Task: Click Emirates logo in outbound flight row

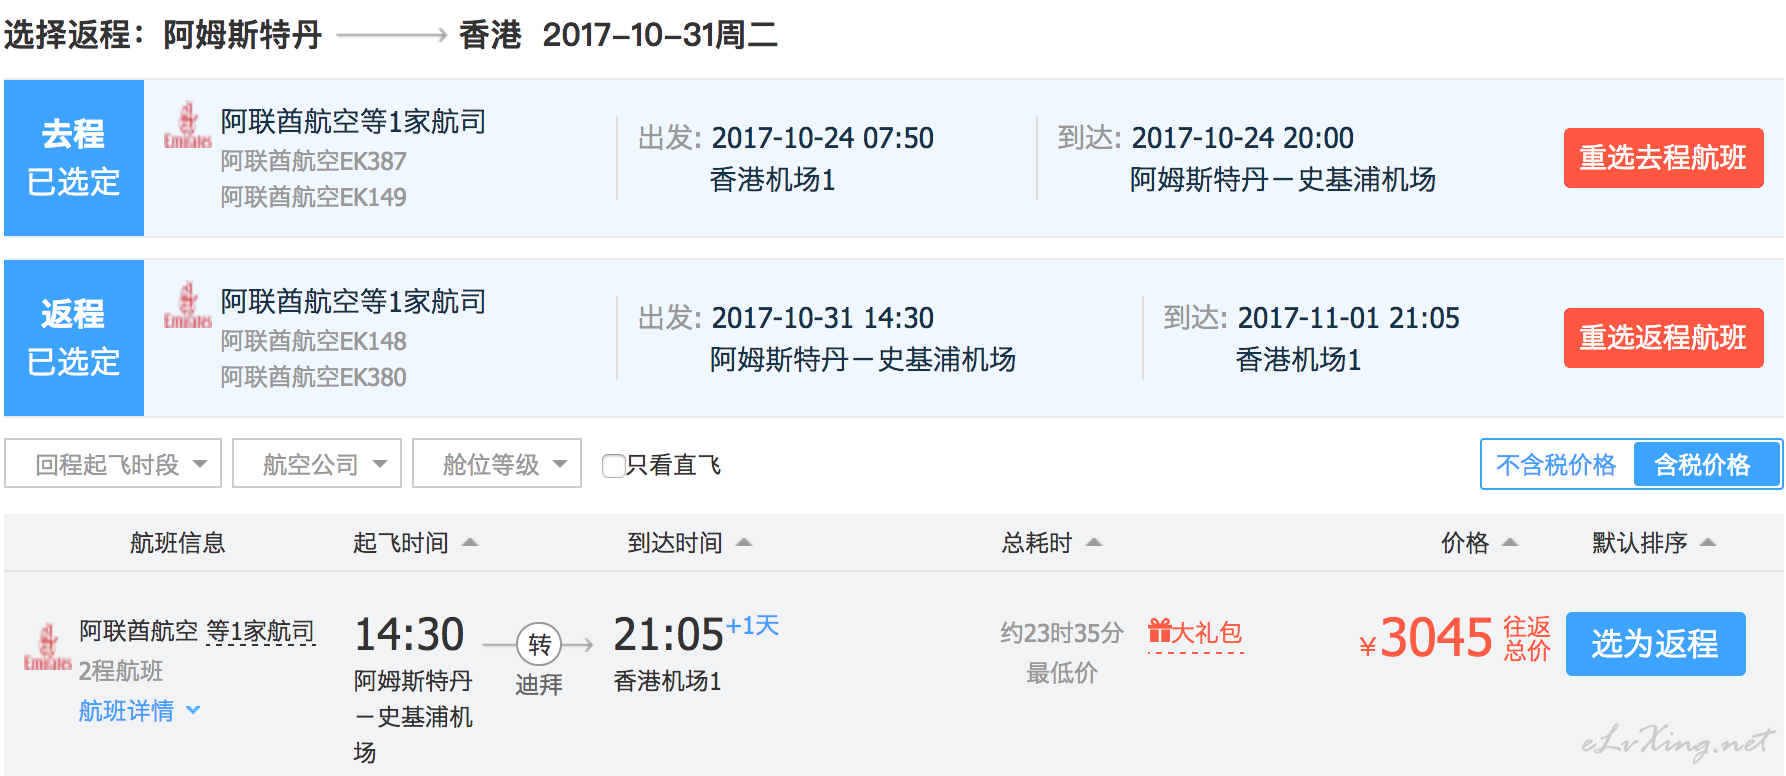Action: tap(188, 126)
